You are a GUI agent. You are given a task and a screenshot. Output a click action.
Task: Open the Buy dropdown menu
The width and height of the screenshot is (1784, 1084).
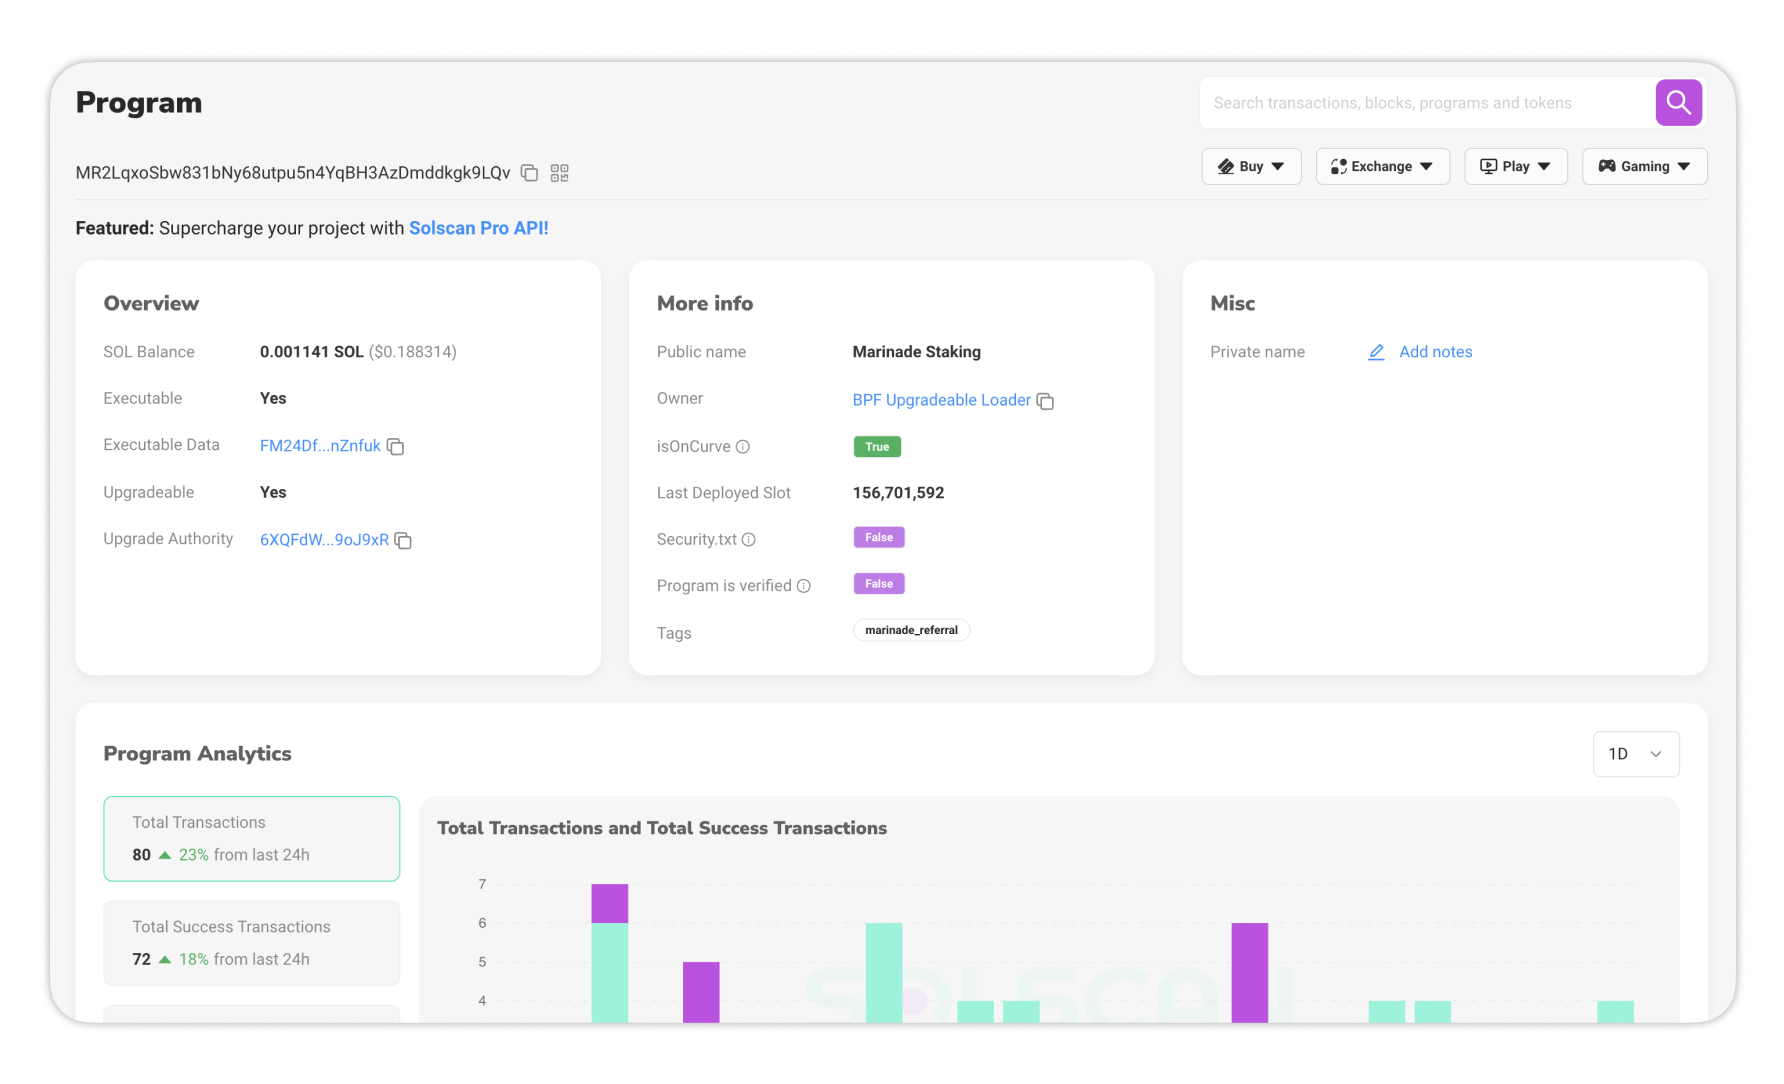coord(1251,166)
